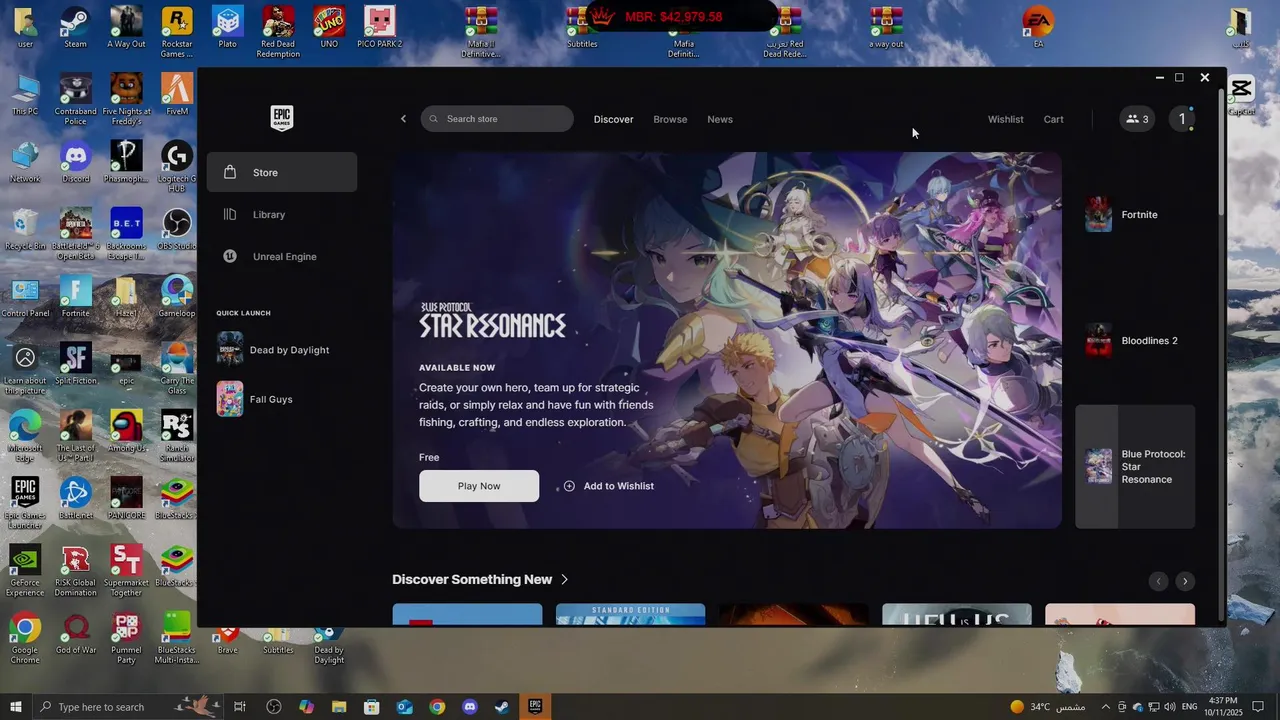1280x720 pixels.
Task: Open the Store section in Epic sidebar
Action: click(x=282, y=172)
